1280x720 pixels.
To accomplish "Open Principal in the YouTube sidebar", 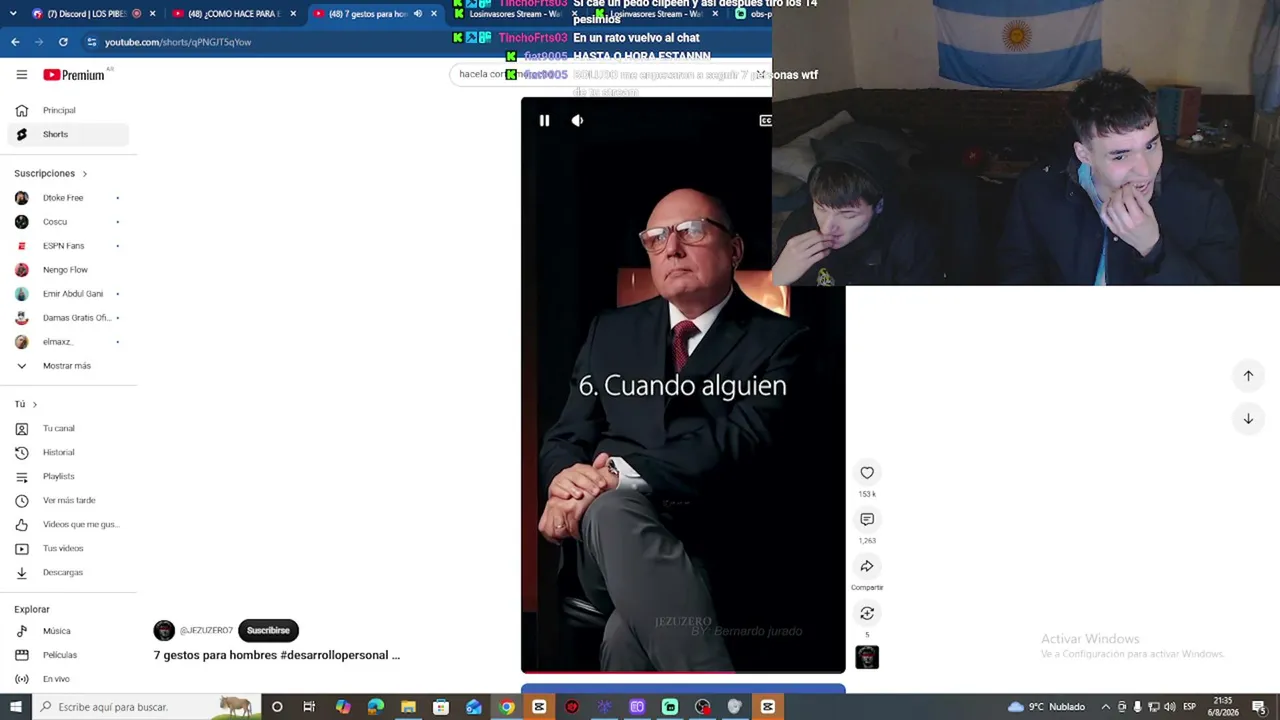I will 68,110.
